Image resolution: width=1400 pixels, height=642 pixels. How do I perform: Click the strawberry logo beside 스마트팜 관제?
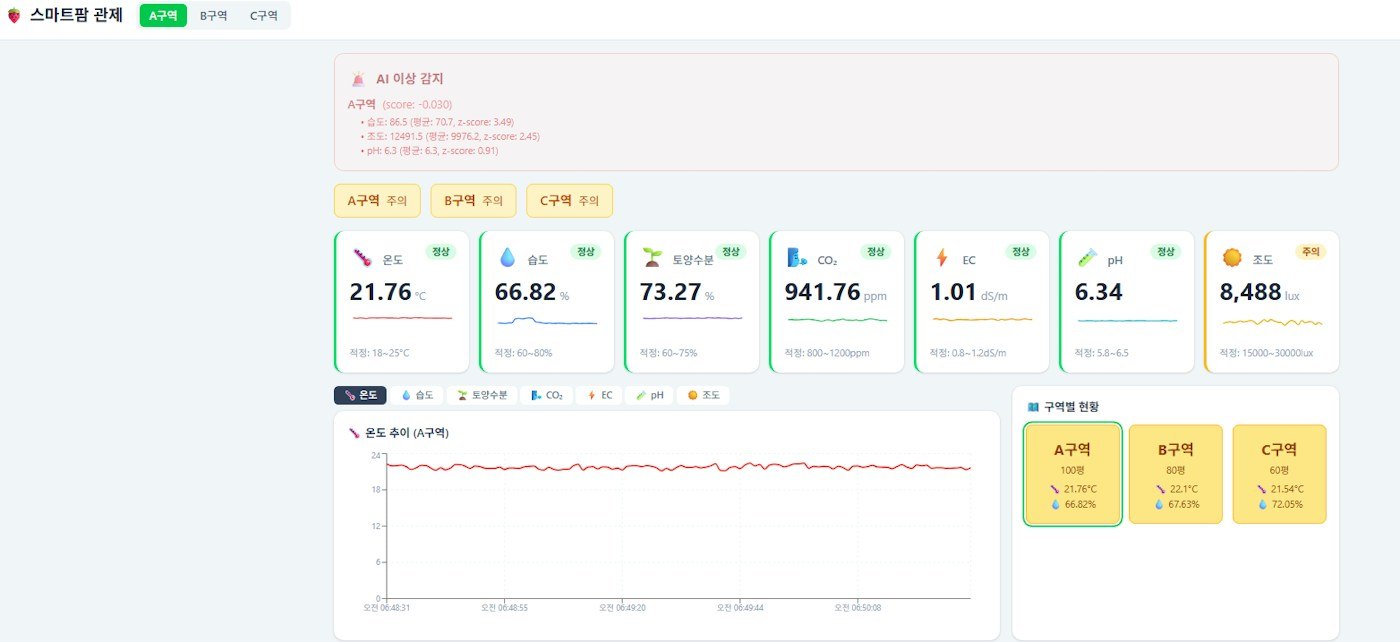(x=13, y=16)
